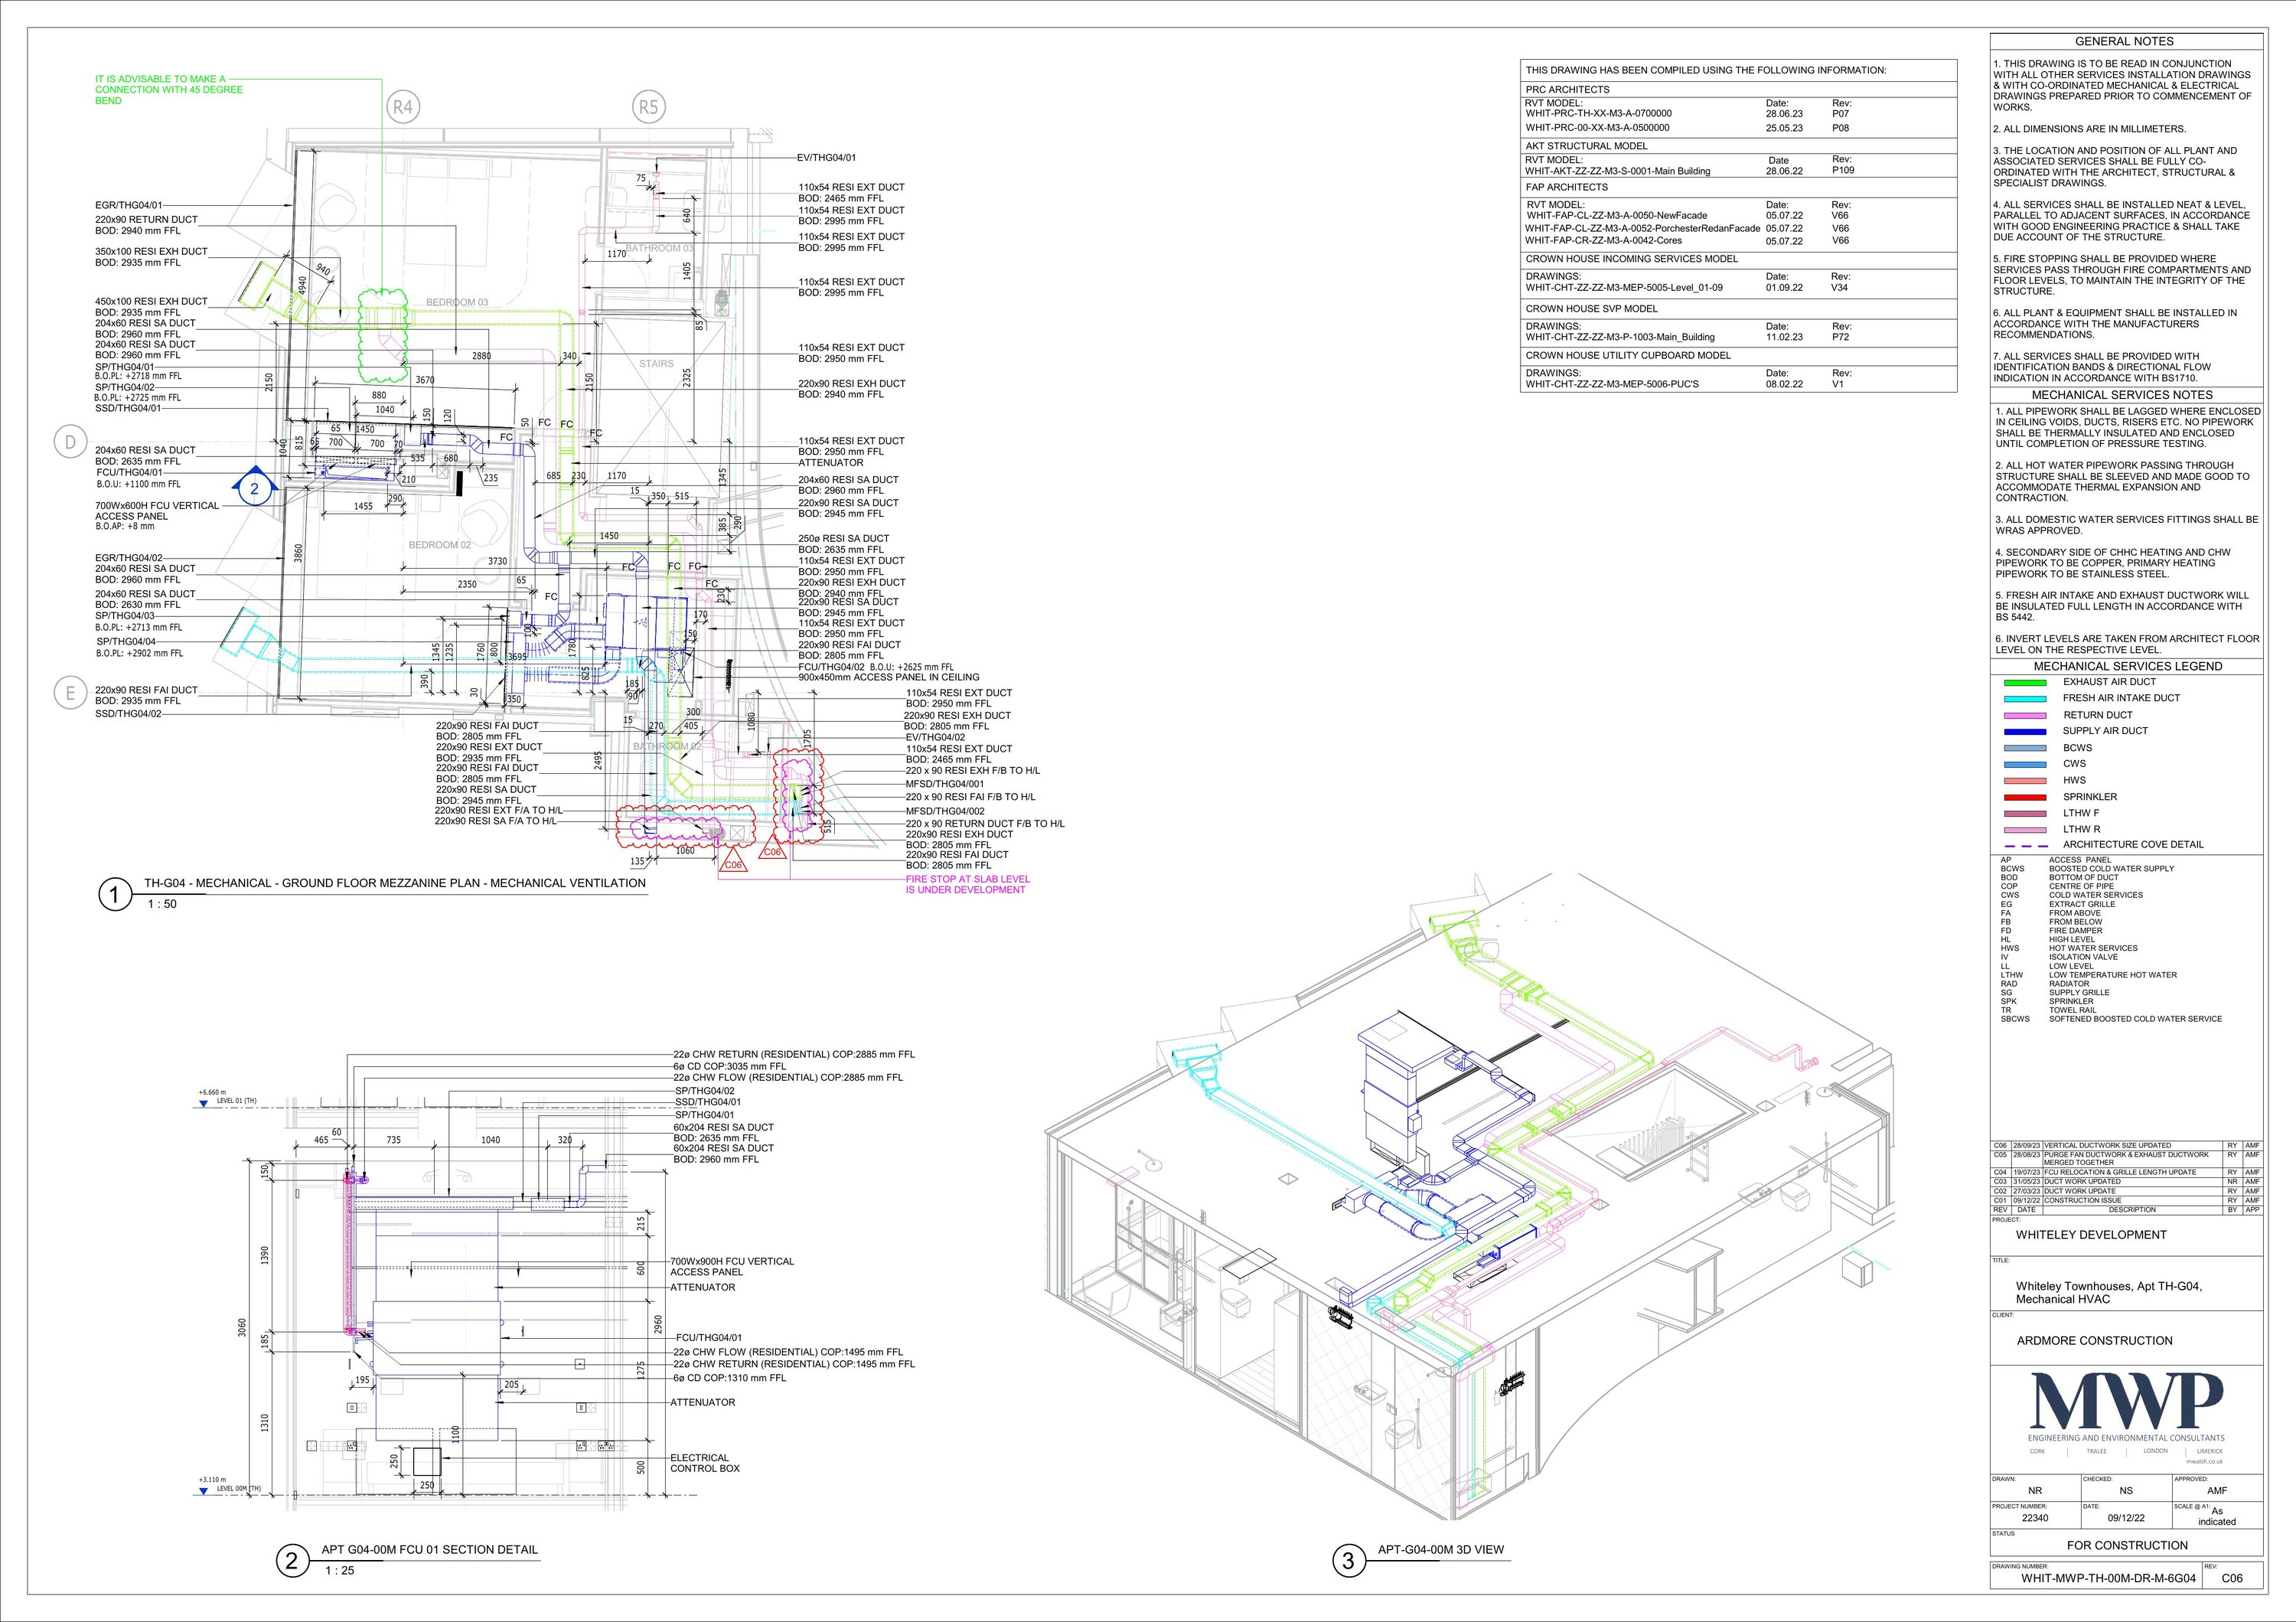Click the R5 grid bubble
Viewport: 2296px width, 1622px height.
click(x=648, y=107)
